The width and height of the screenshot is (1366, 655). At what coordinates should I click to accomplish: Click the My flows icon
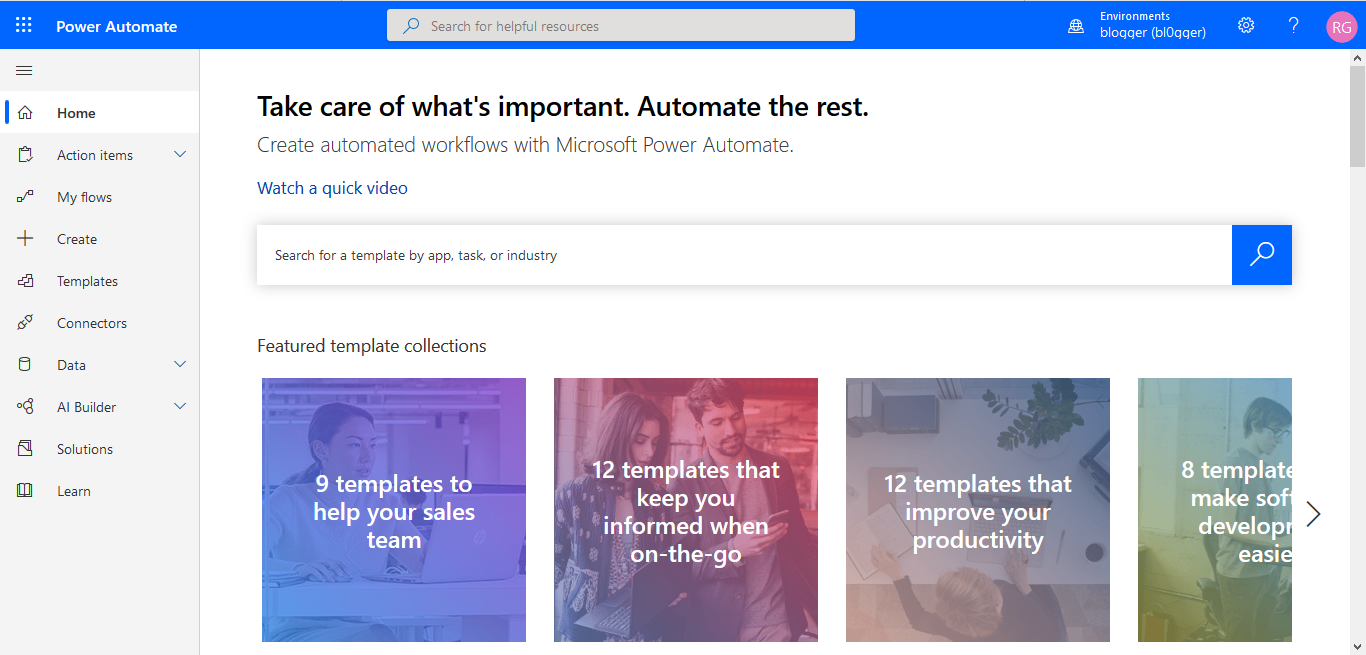[x=25, y=197]
